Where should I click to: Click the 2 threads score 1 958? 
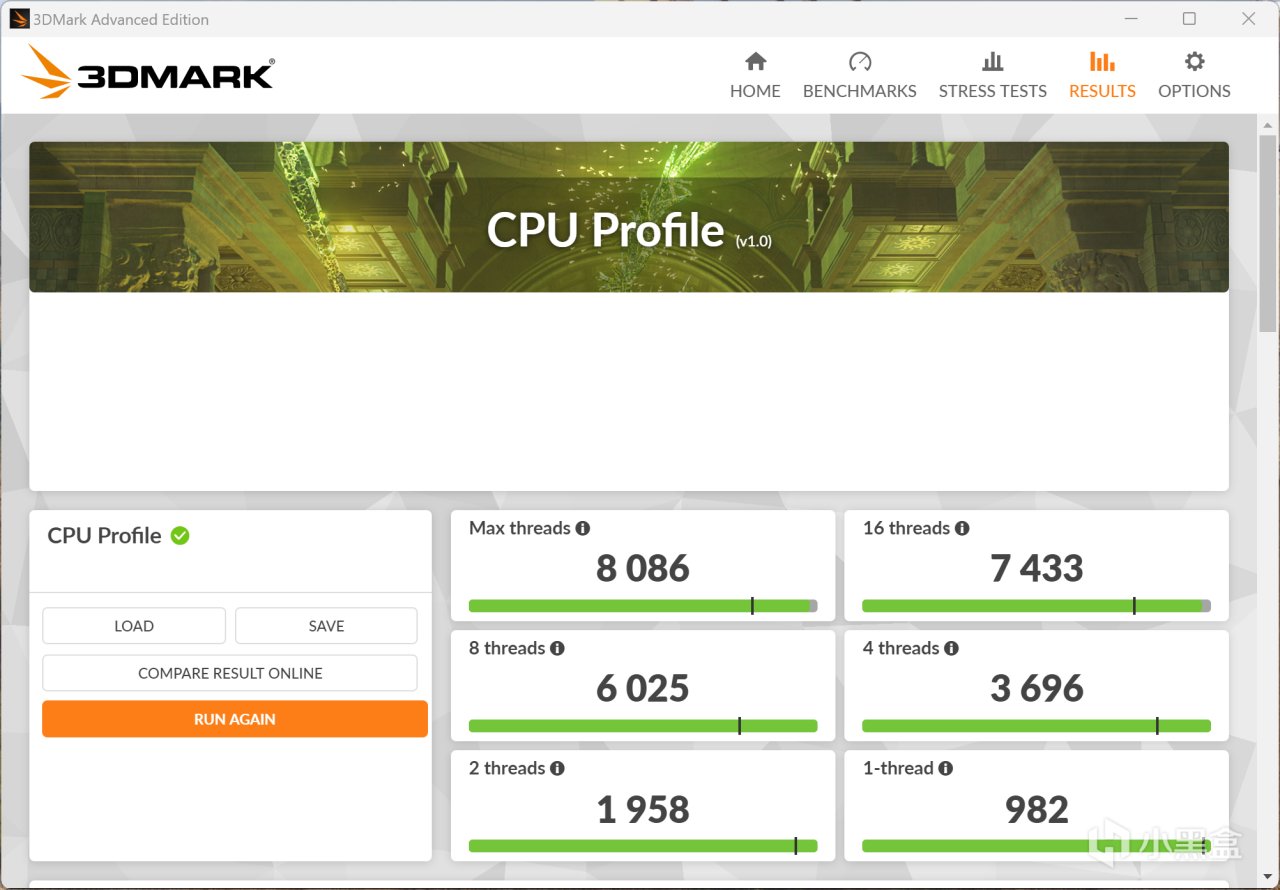(x=643, y=809)
